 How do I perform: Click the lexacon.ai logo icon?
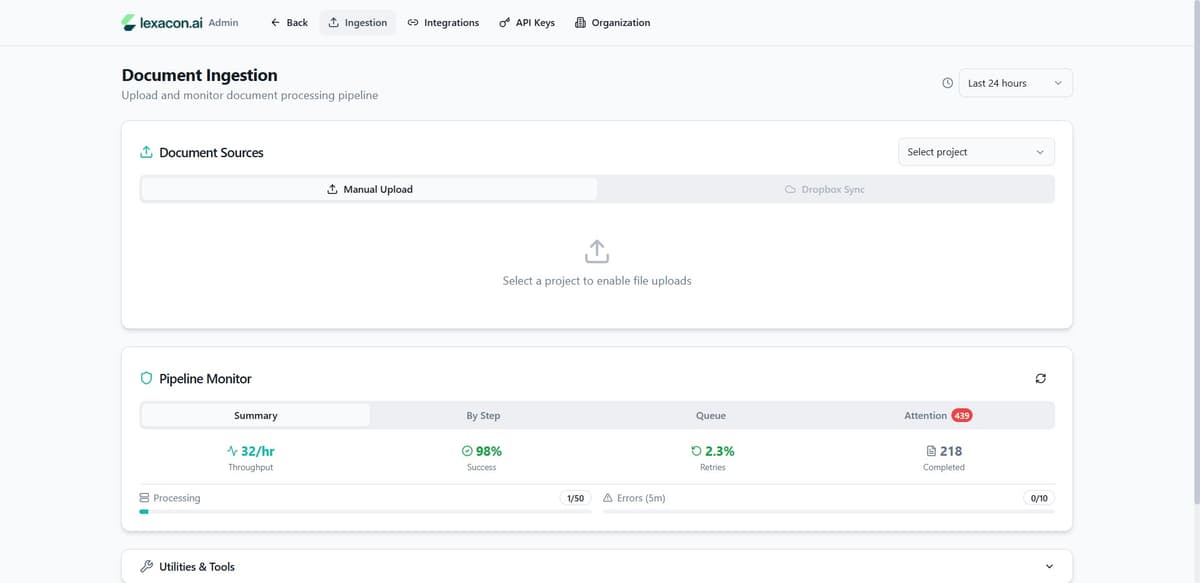tap(129, 22)
